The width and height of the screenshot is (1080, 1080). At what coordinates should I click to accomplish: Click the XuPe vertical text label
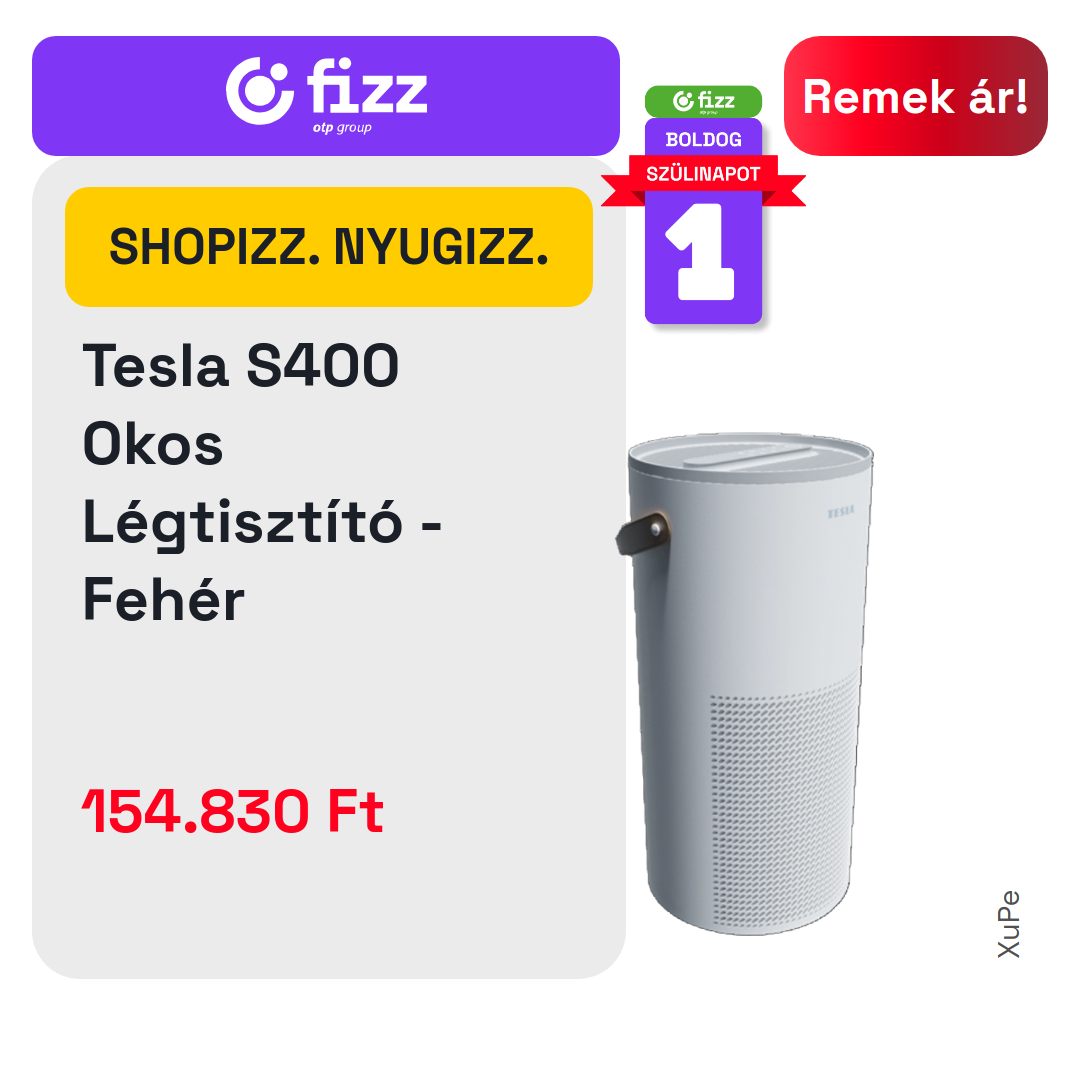click(1009, 924)
